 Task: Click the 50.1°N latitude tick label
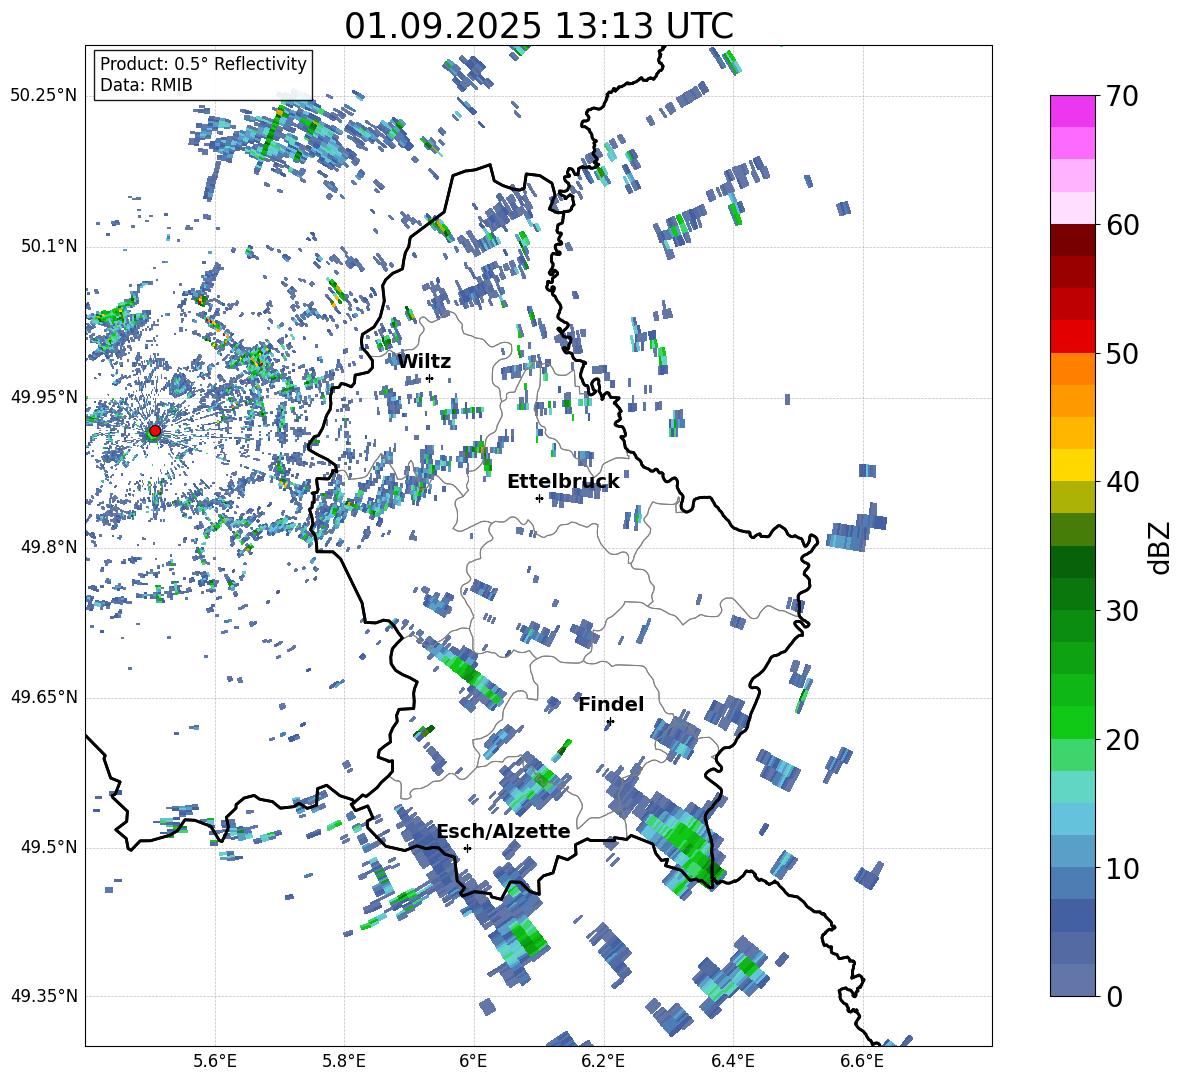tap(48, 246)
